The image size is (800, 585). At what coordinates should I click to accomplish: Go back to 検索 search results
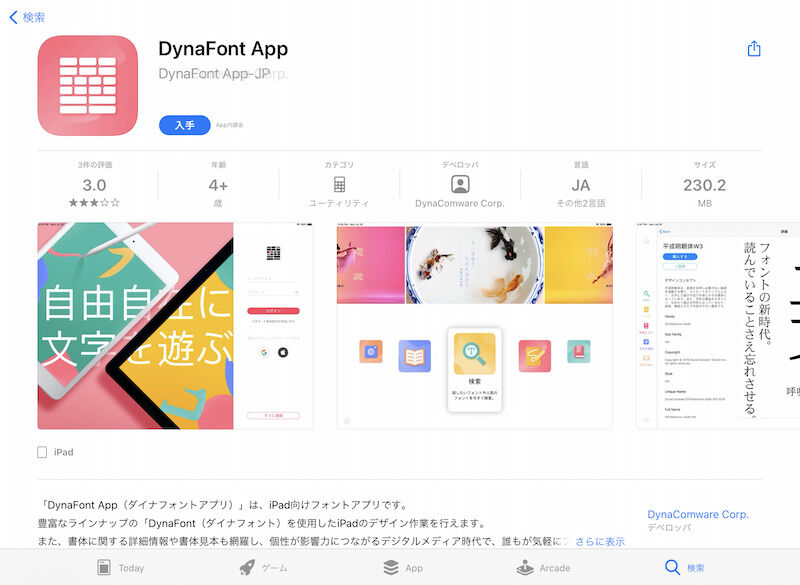pos(27,17)
